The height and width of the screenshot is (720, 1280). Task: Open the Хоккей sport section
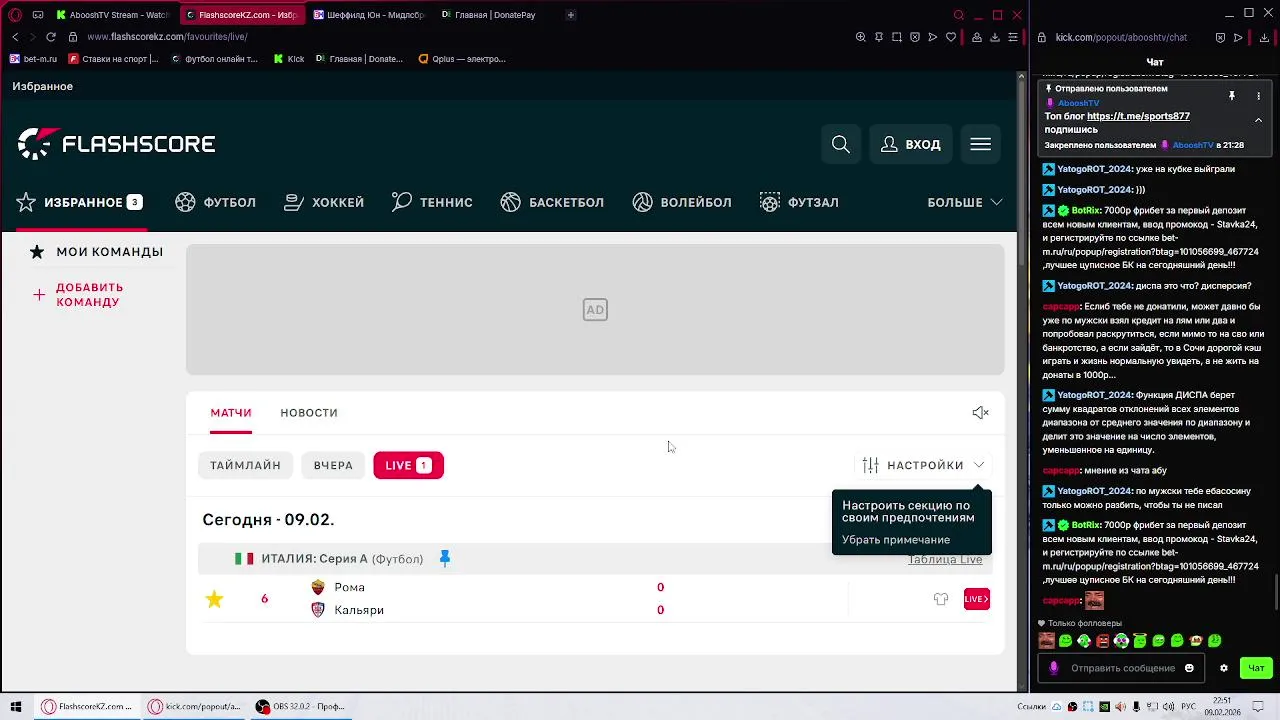pyautogui.click(x=324, y=202)
